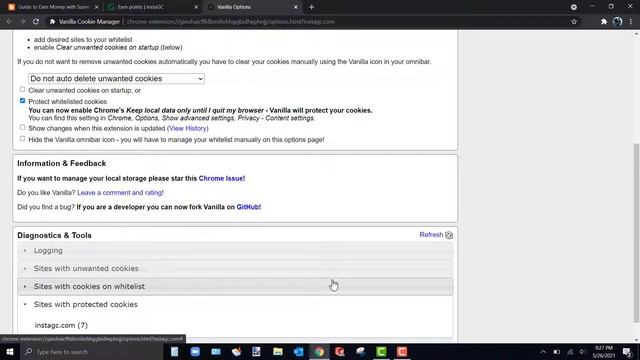
Task: Show hidden system tray icons
Action: (543, 352)
